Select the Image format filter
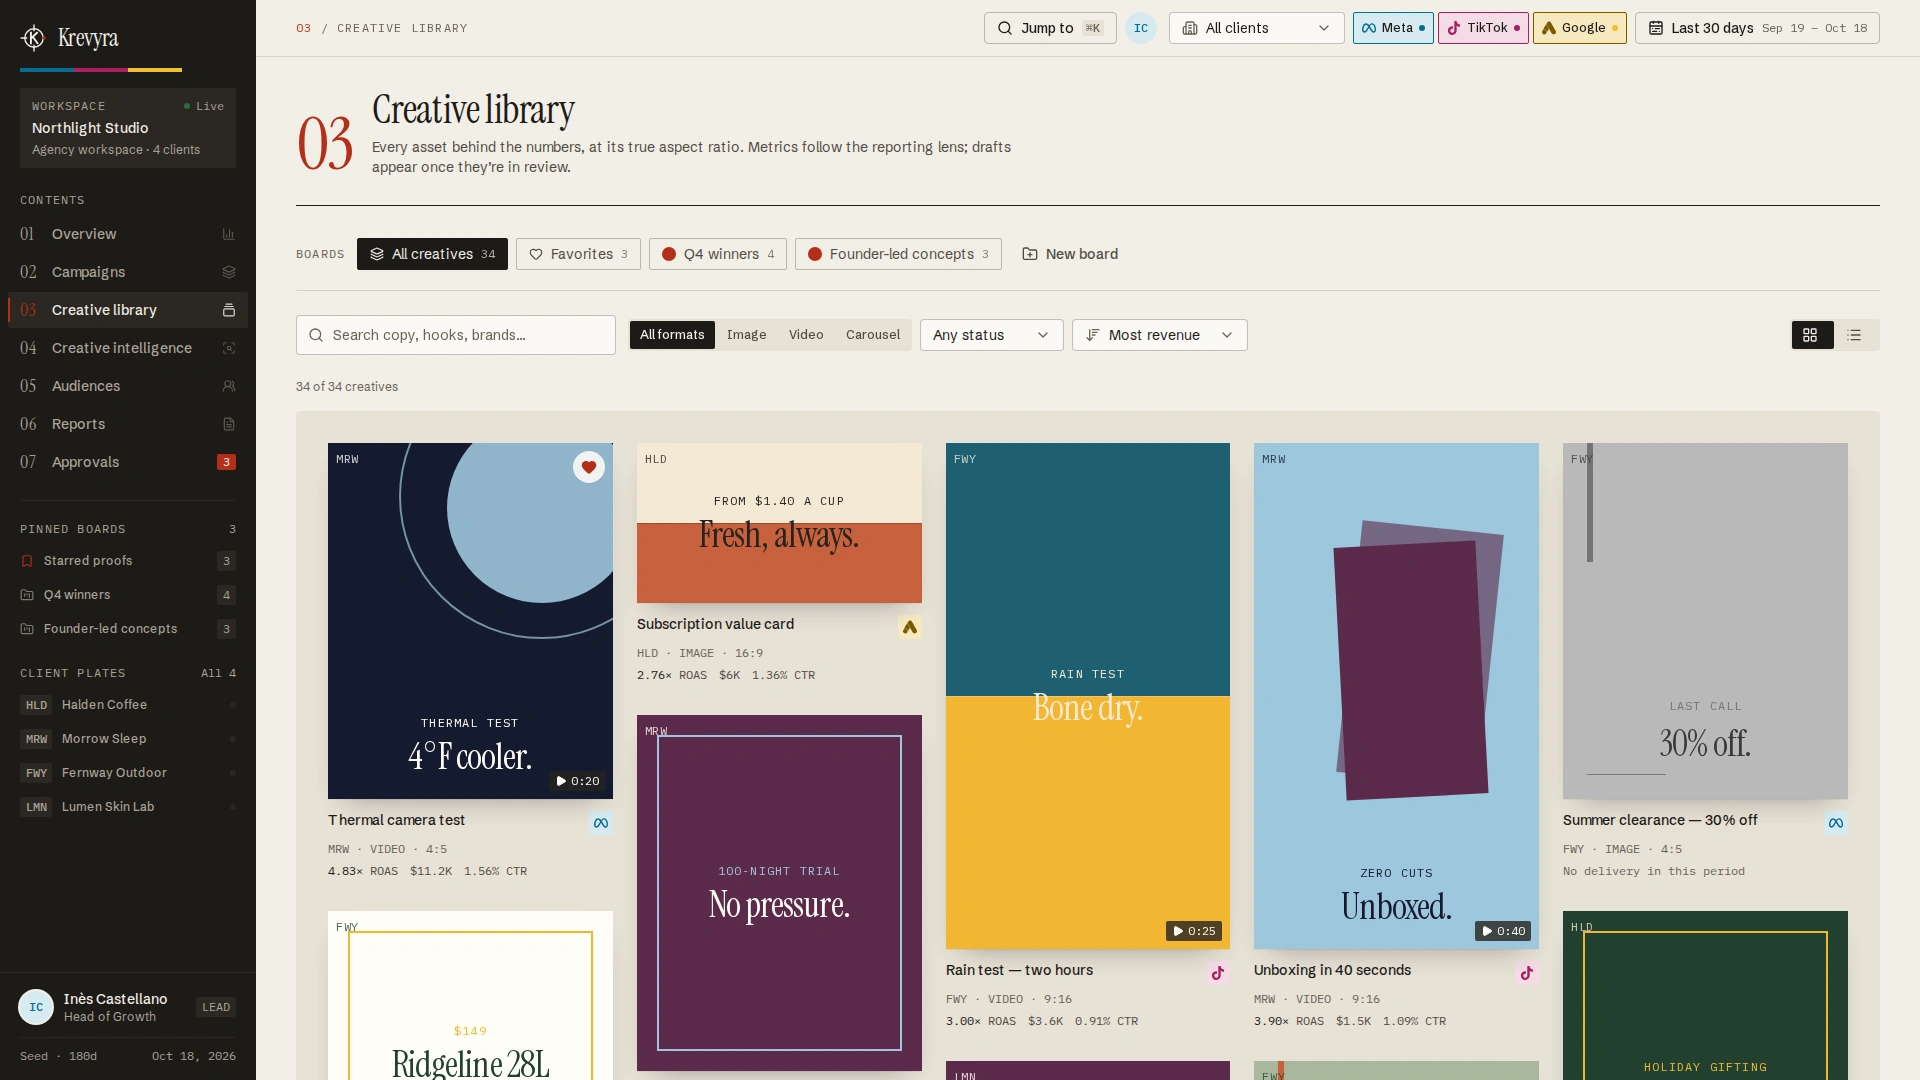 (746, 335)
